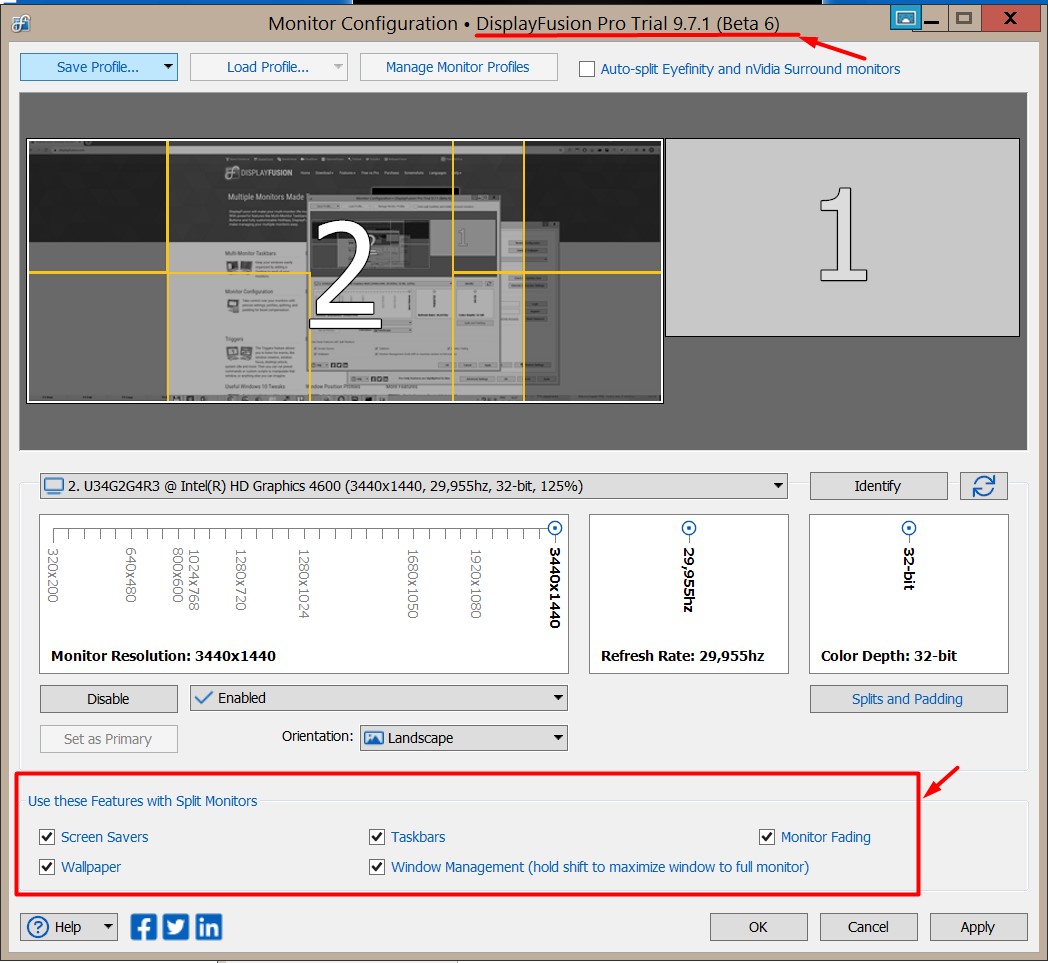Open the Twitter social link icon
Image resolution: width=1048 pixels, height=963 pixels.
pos(176,927)
